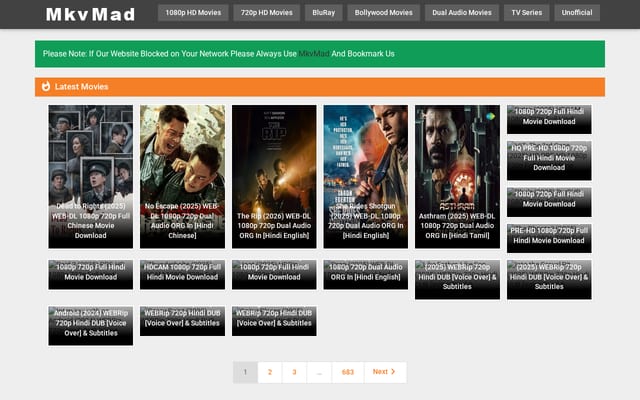Select TV Series in the top navigation
The height and width of the screenshot is (400, 640).
(x=527, y=13)
